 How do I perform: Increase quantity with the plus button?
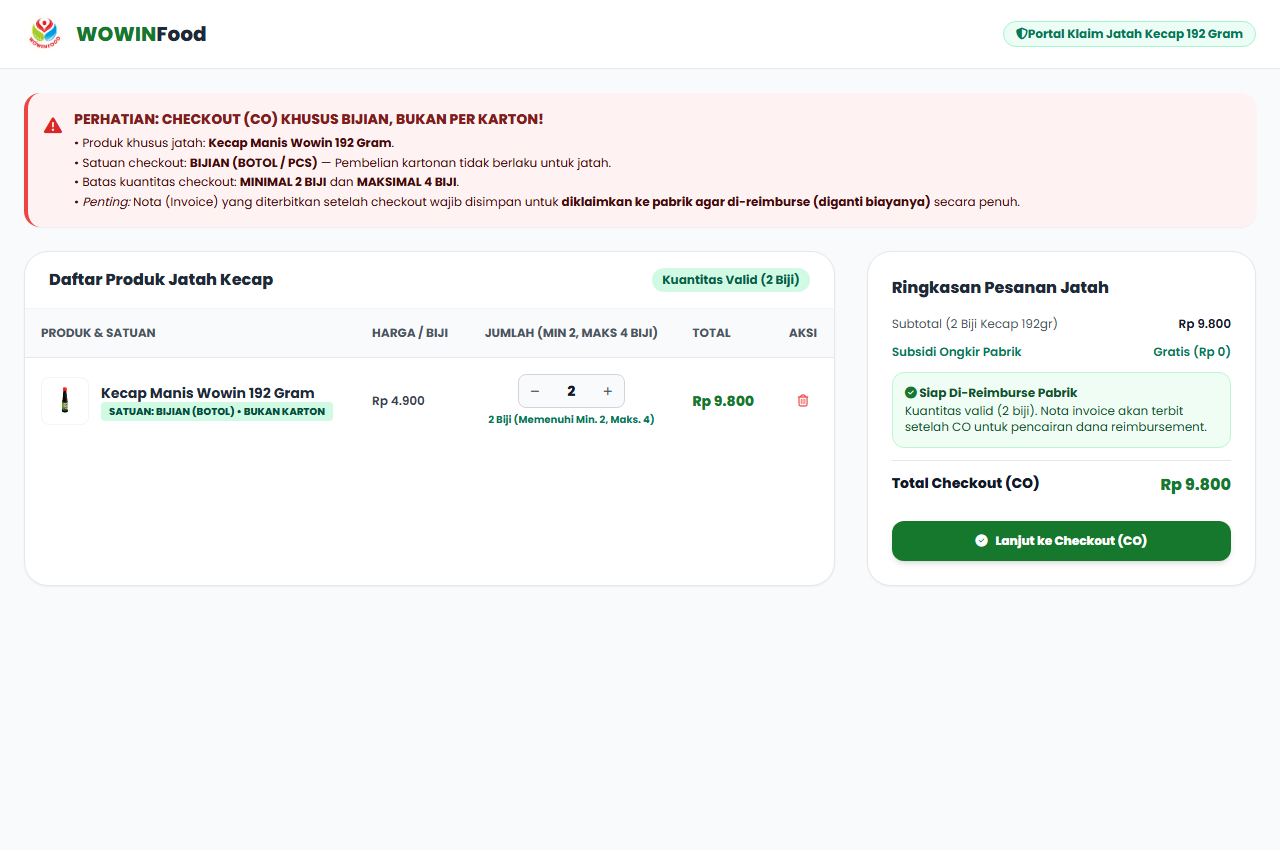(x=607, y=391)
